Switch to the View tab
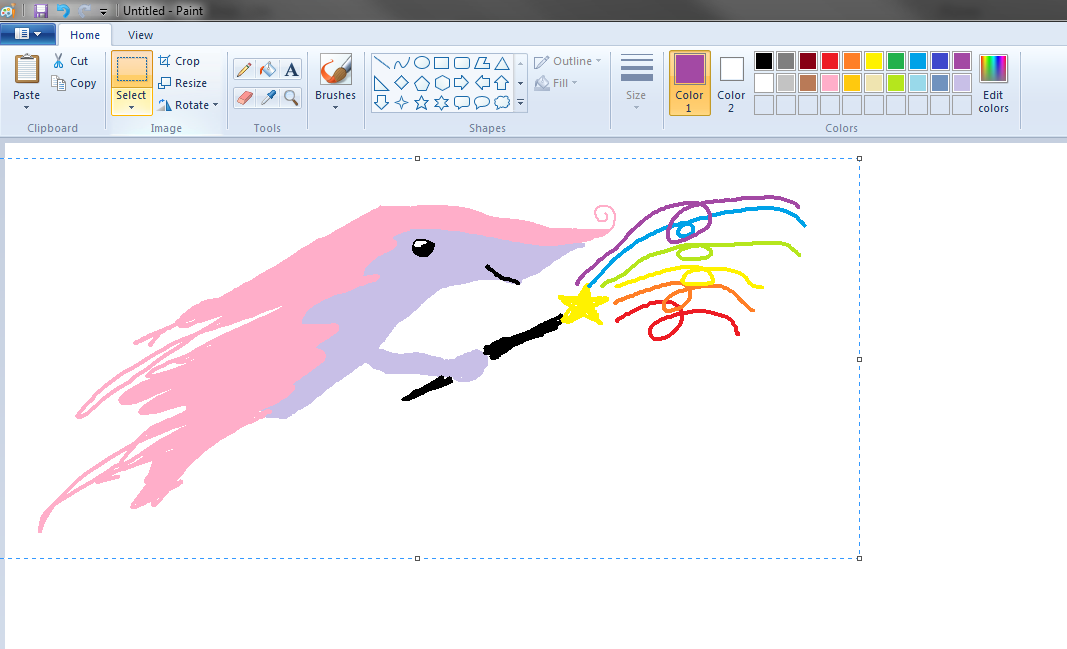This screenshot has height=649, width=1067. (140, 35)
